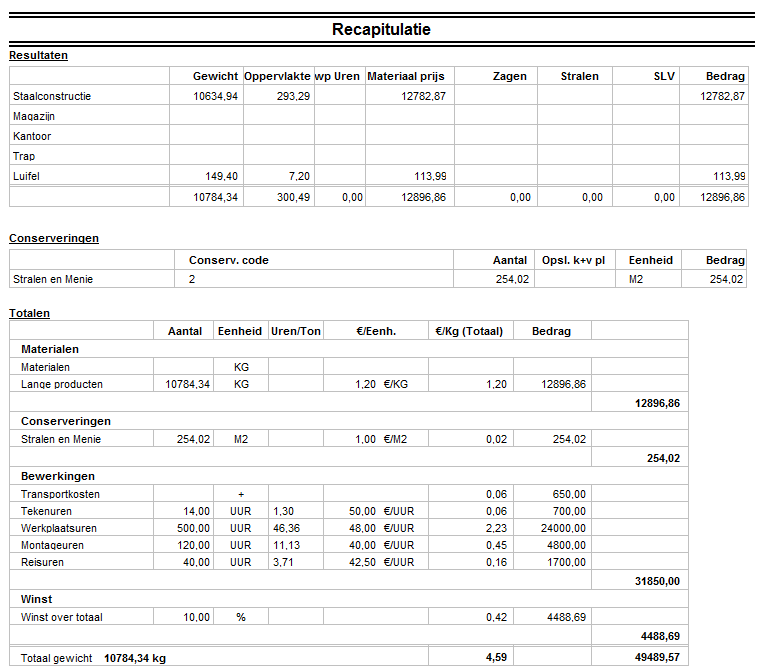
Task: Click the Luifel surface value 7,20
Action: tap(299, 176)
